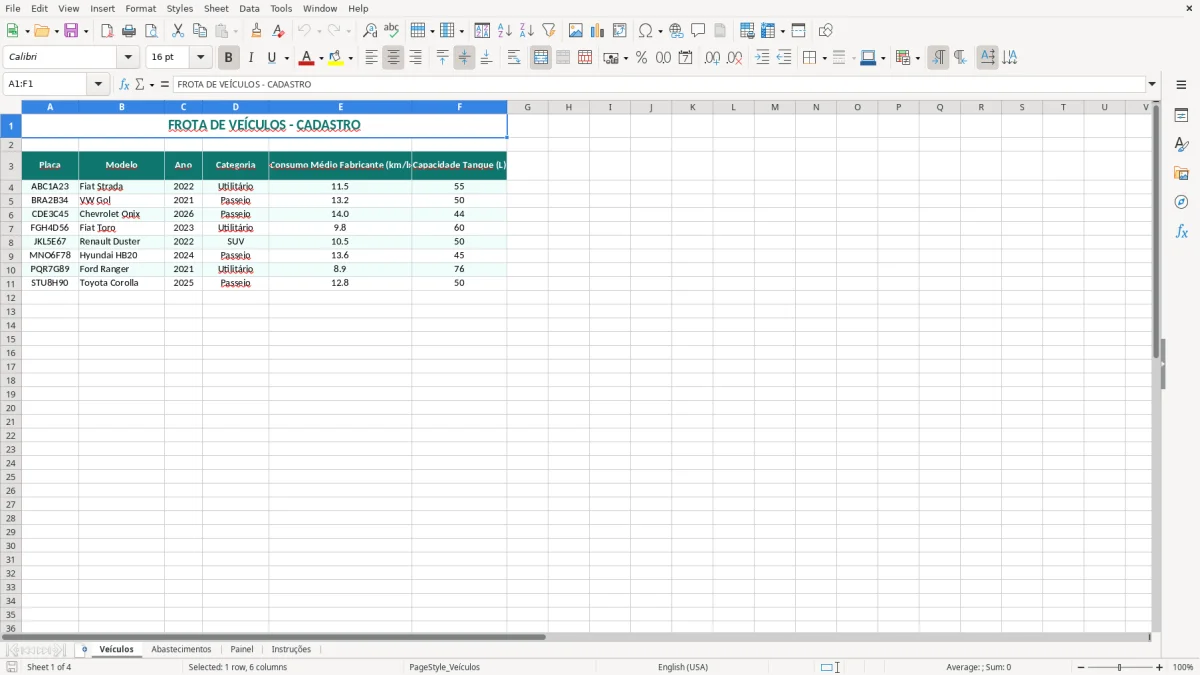Toggle Wrap Text
The width and height of the screenshot is (1200, 675).
[514, 58]
